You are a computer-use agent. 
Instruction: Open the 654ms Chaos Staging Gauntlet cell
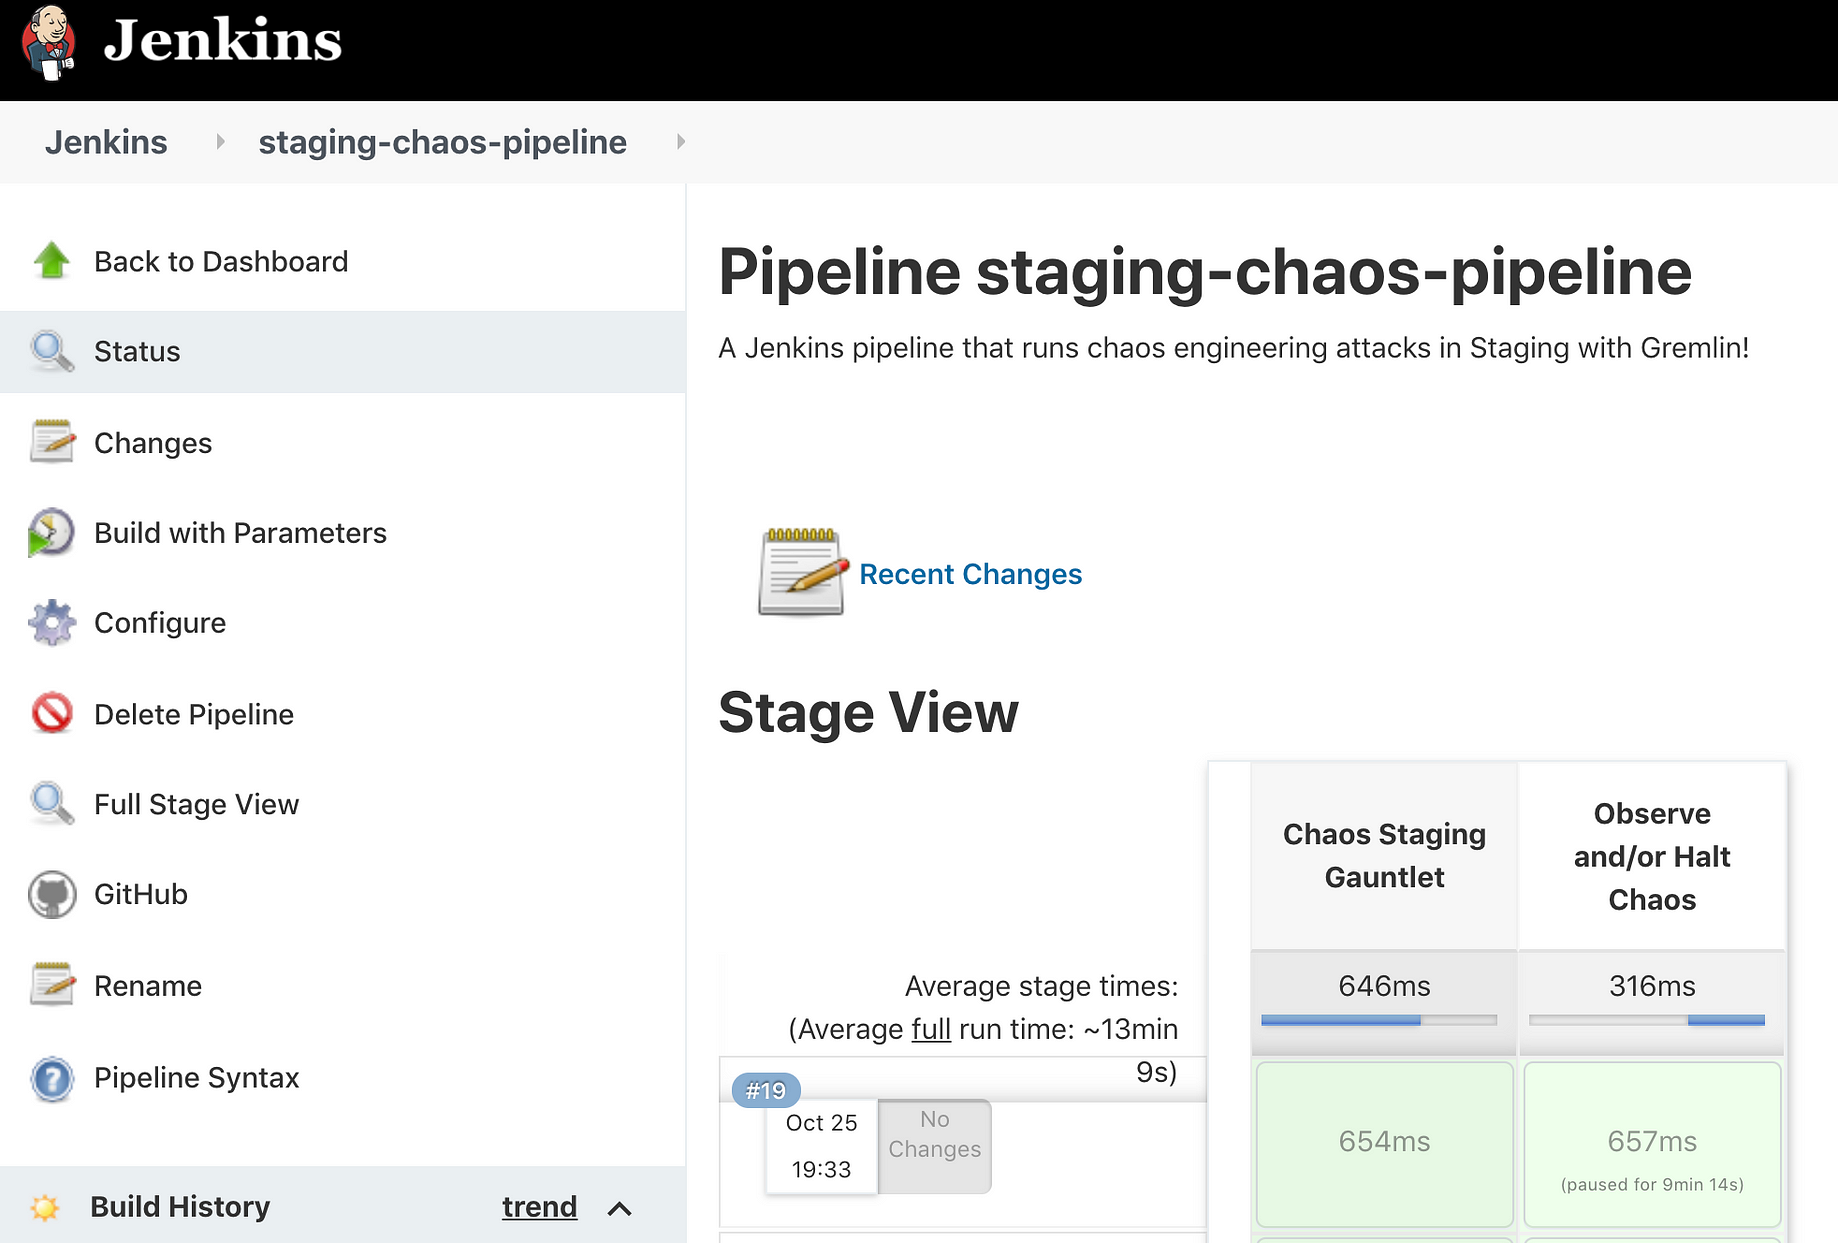[1384, 1144]
